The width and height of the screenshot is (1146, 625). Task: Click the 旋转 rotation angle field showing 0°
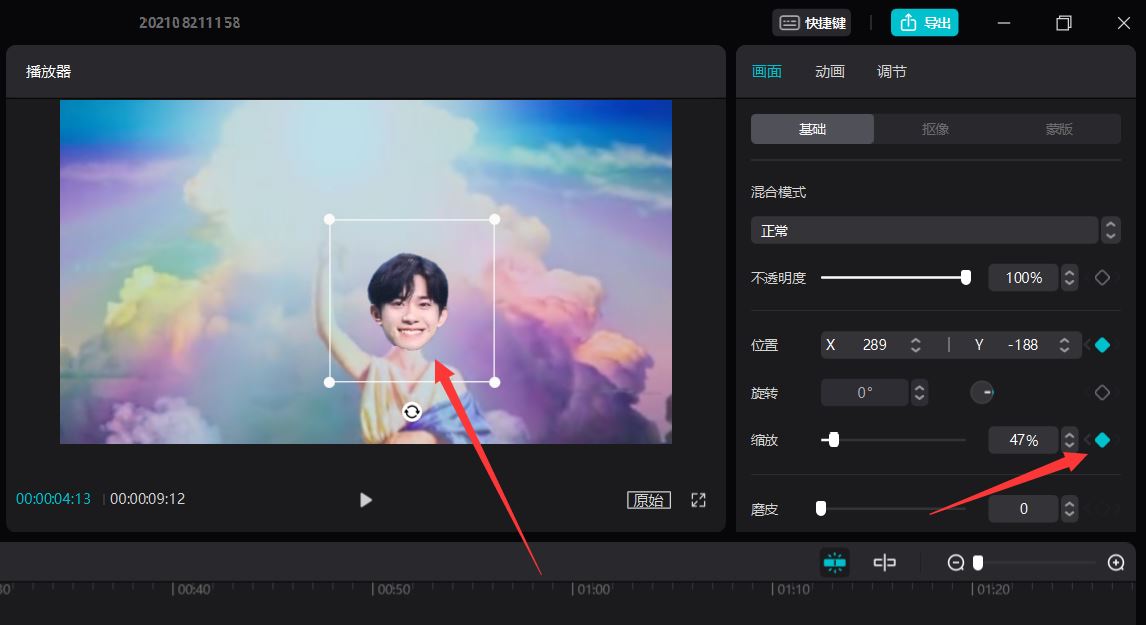[865, 393]
